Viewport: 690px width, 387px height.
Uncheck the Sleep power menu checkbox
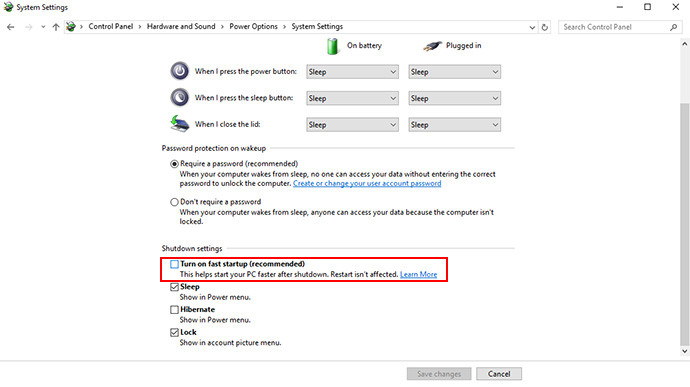174,287
